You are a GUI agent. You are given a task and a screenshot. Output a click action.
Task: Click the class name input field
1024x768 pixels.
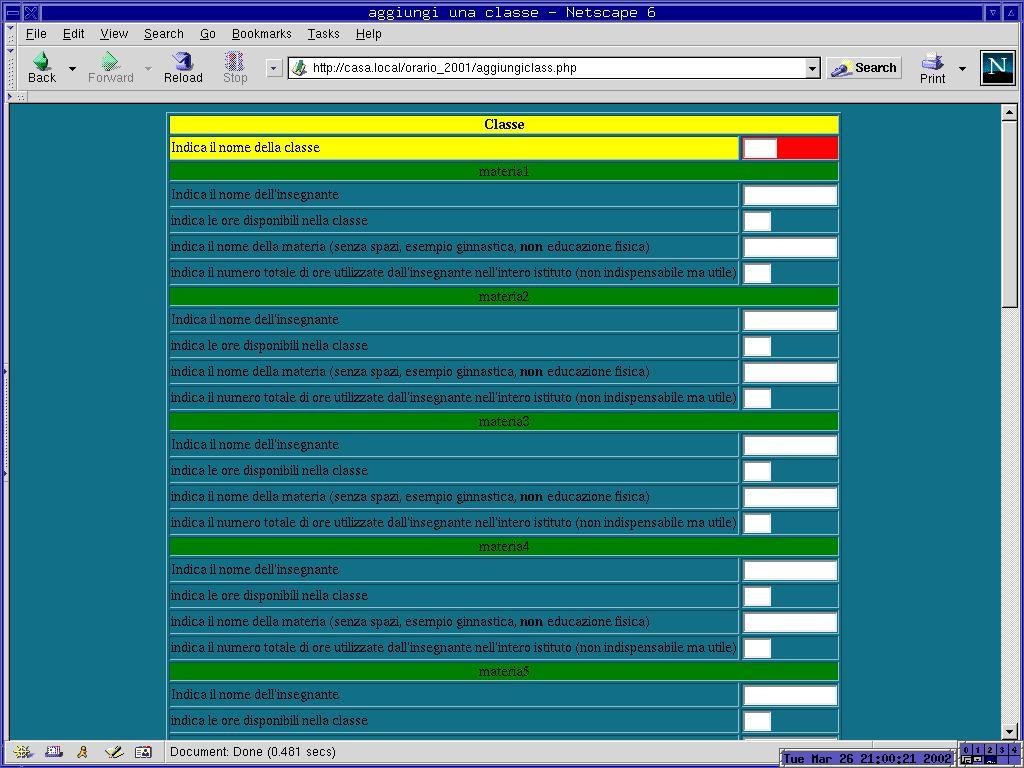[x=760, y=148]
